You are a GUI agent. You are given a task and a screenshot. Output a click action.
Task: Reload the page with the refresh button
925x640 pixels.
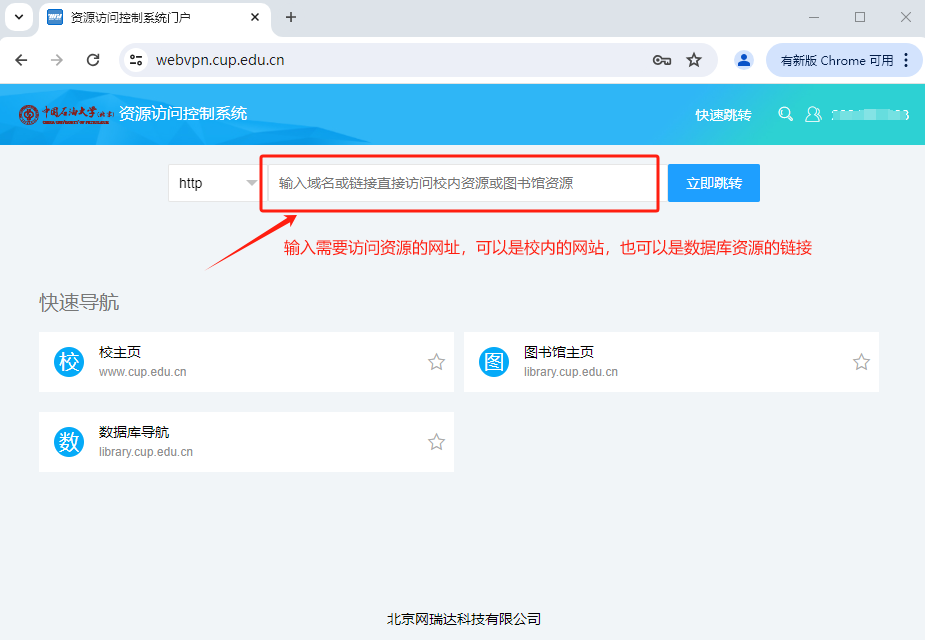pyautogui.click(x=93, y=60)
